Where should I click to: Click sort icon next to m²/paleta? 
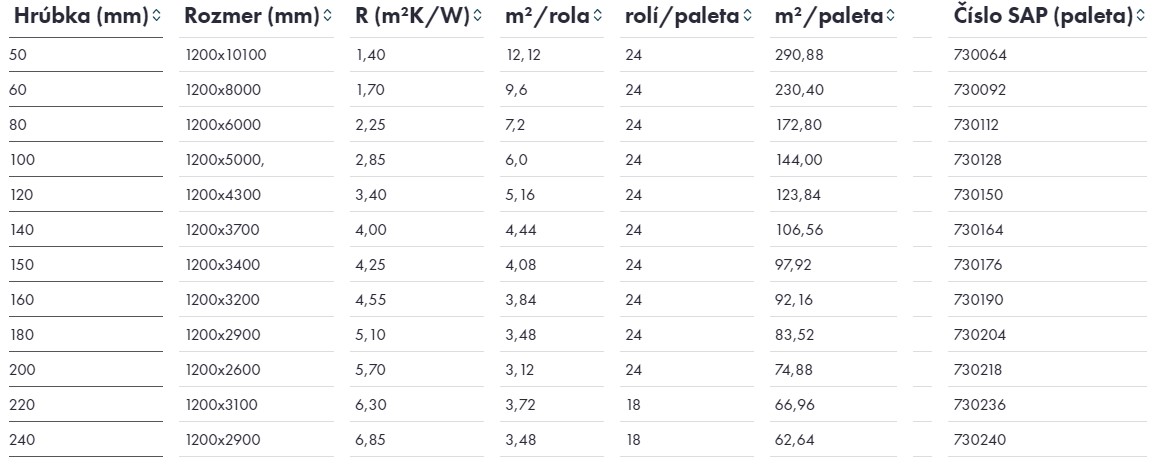click(890, 16)
